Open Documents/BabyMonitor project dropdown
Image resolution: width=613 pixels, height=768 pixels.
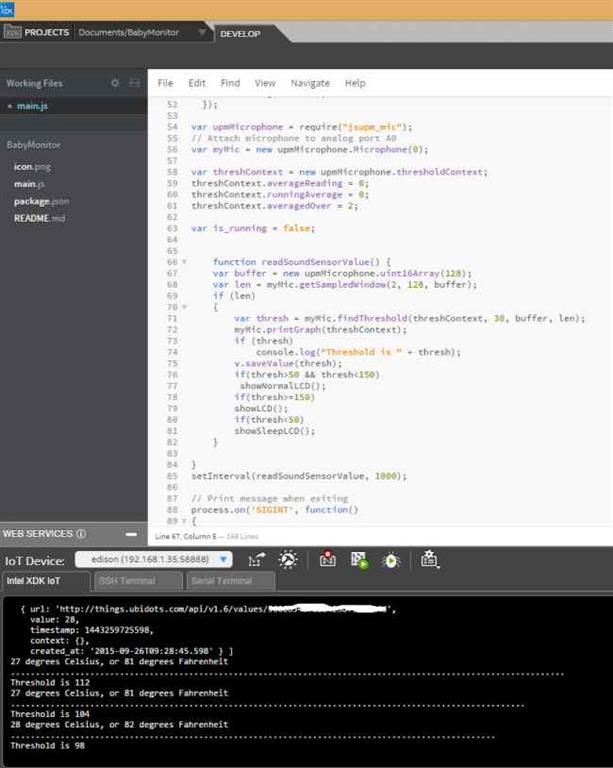(202, 32)
